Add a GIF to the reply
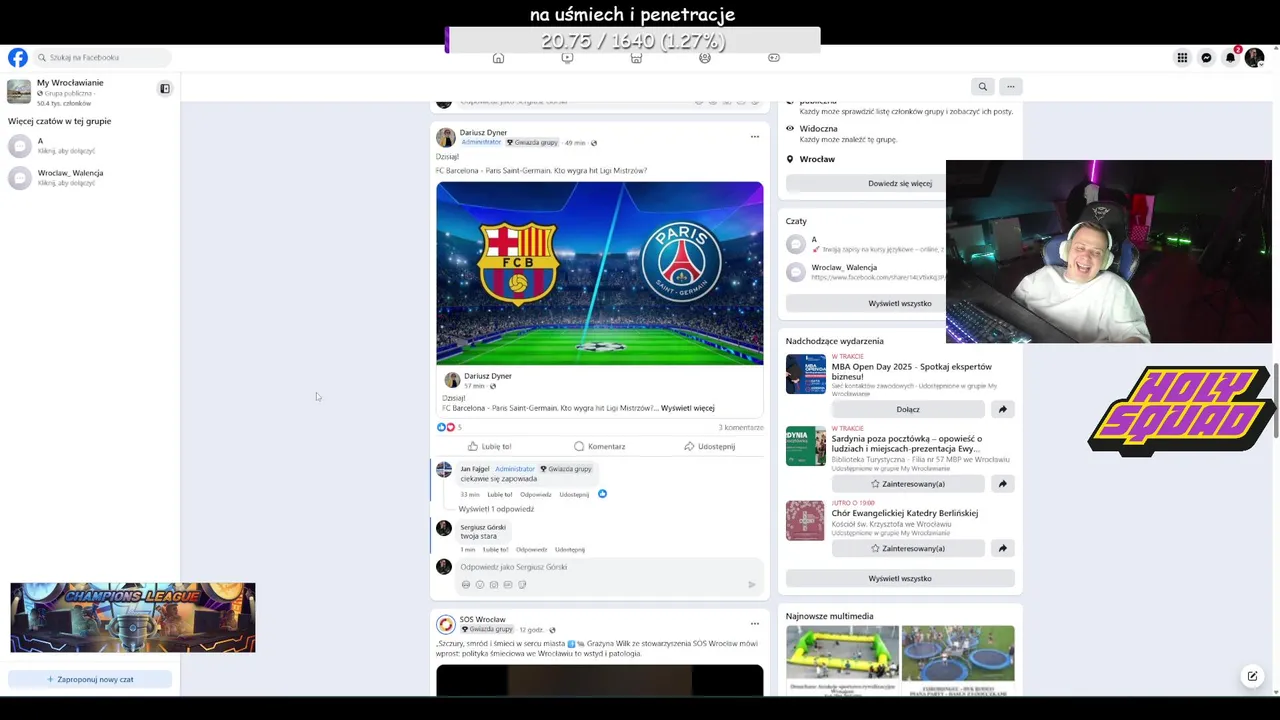 tap(508, 584)
